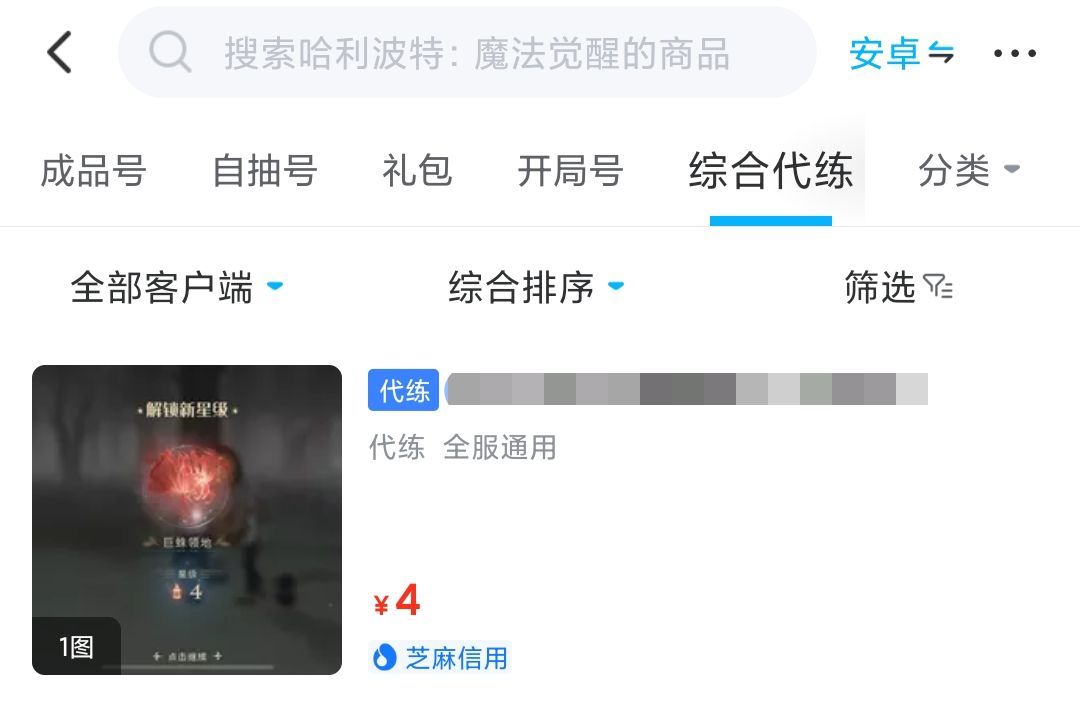This screenshot has width=1080, height=712.
Task: Focus the 搜索哈利波特 search field
Action: click(468, 52)
